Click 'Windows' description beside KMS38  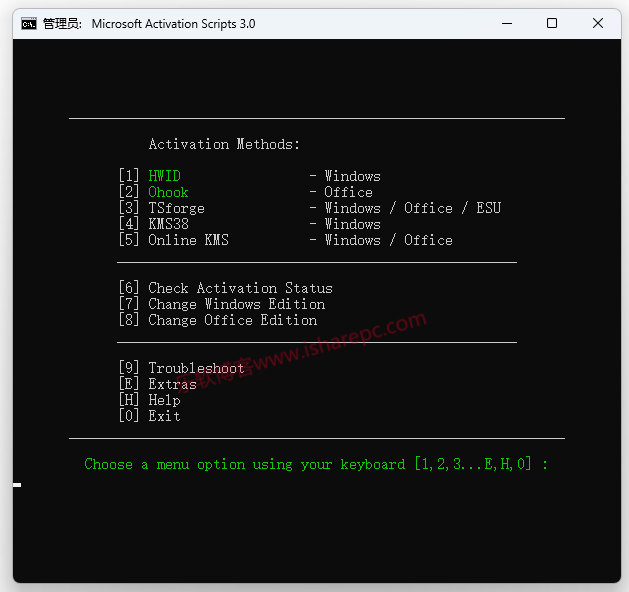click(352, 224)
